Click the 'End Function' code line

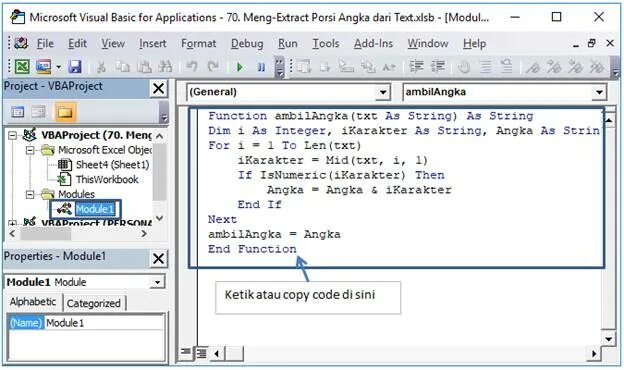pyautogui.click(x=252, y=249)
